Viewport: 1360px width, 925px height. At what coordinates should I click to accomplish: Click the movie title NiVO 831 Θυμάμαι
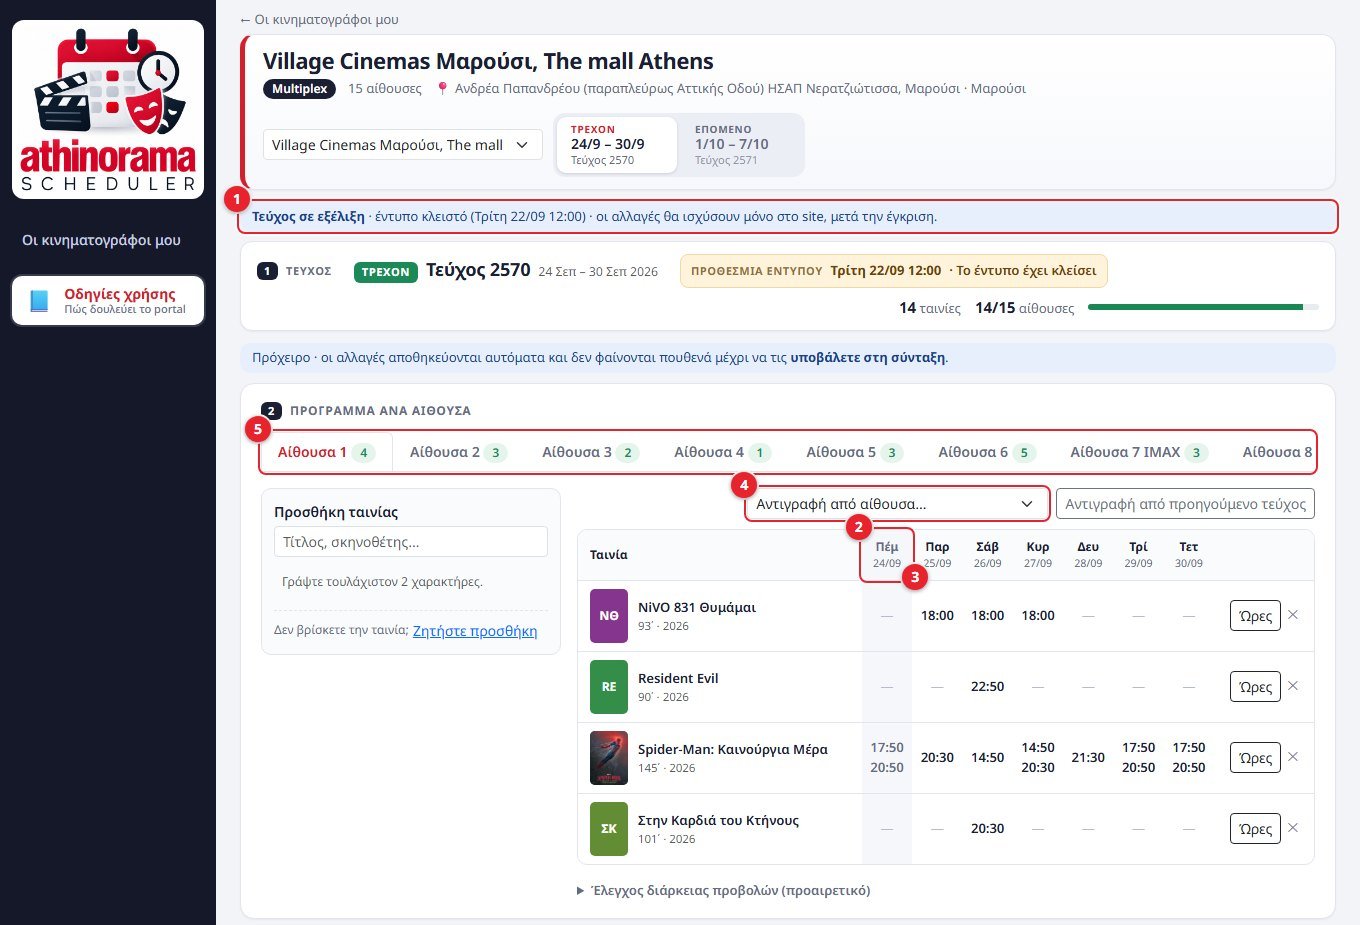click(x=697, y=607)
